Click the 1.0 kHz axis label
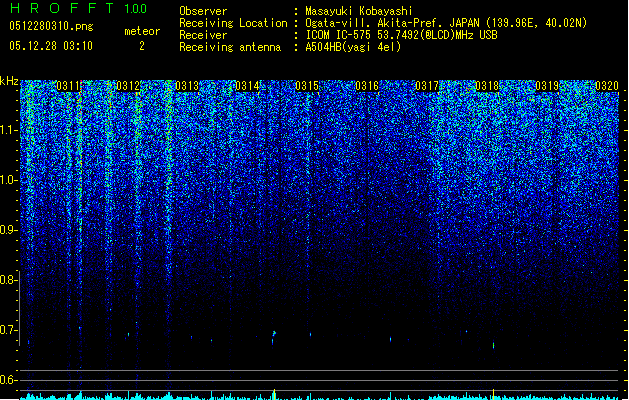Image resolution: width=629 pixels, height=400 pixels. coord(9,180)
